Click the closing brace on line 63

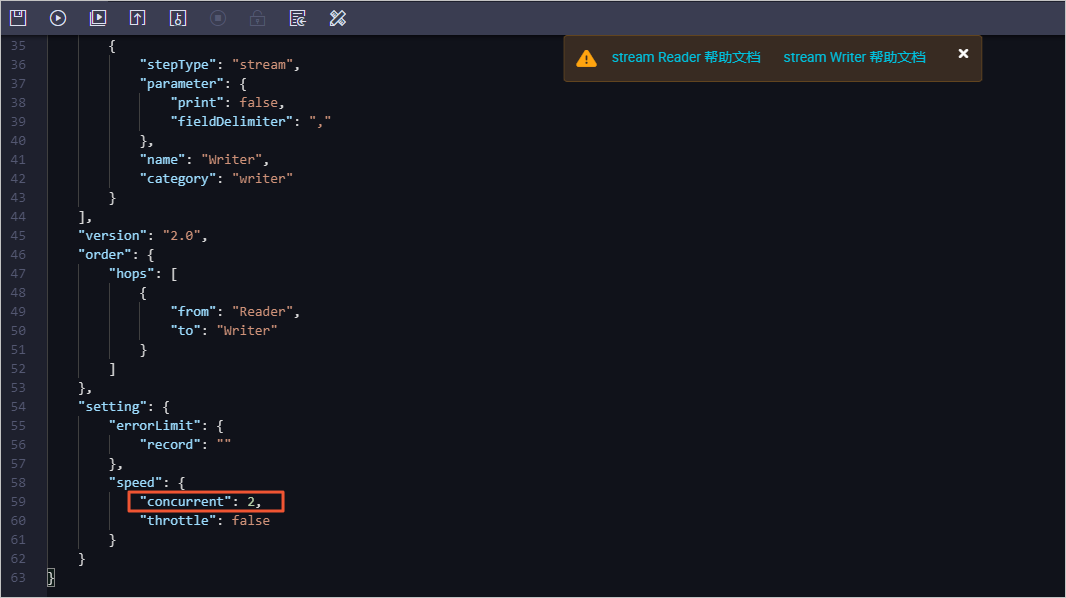[x=50, y=578]
